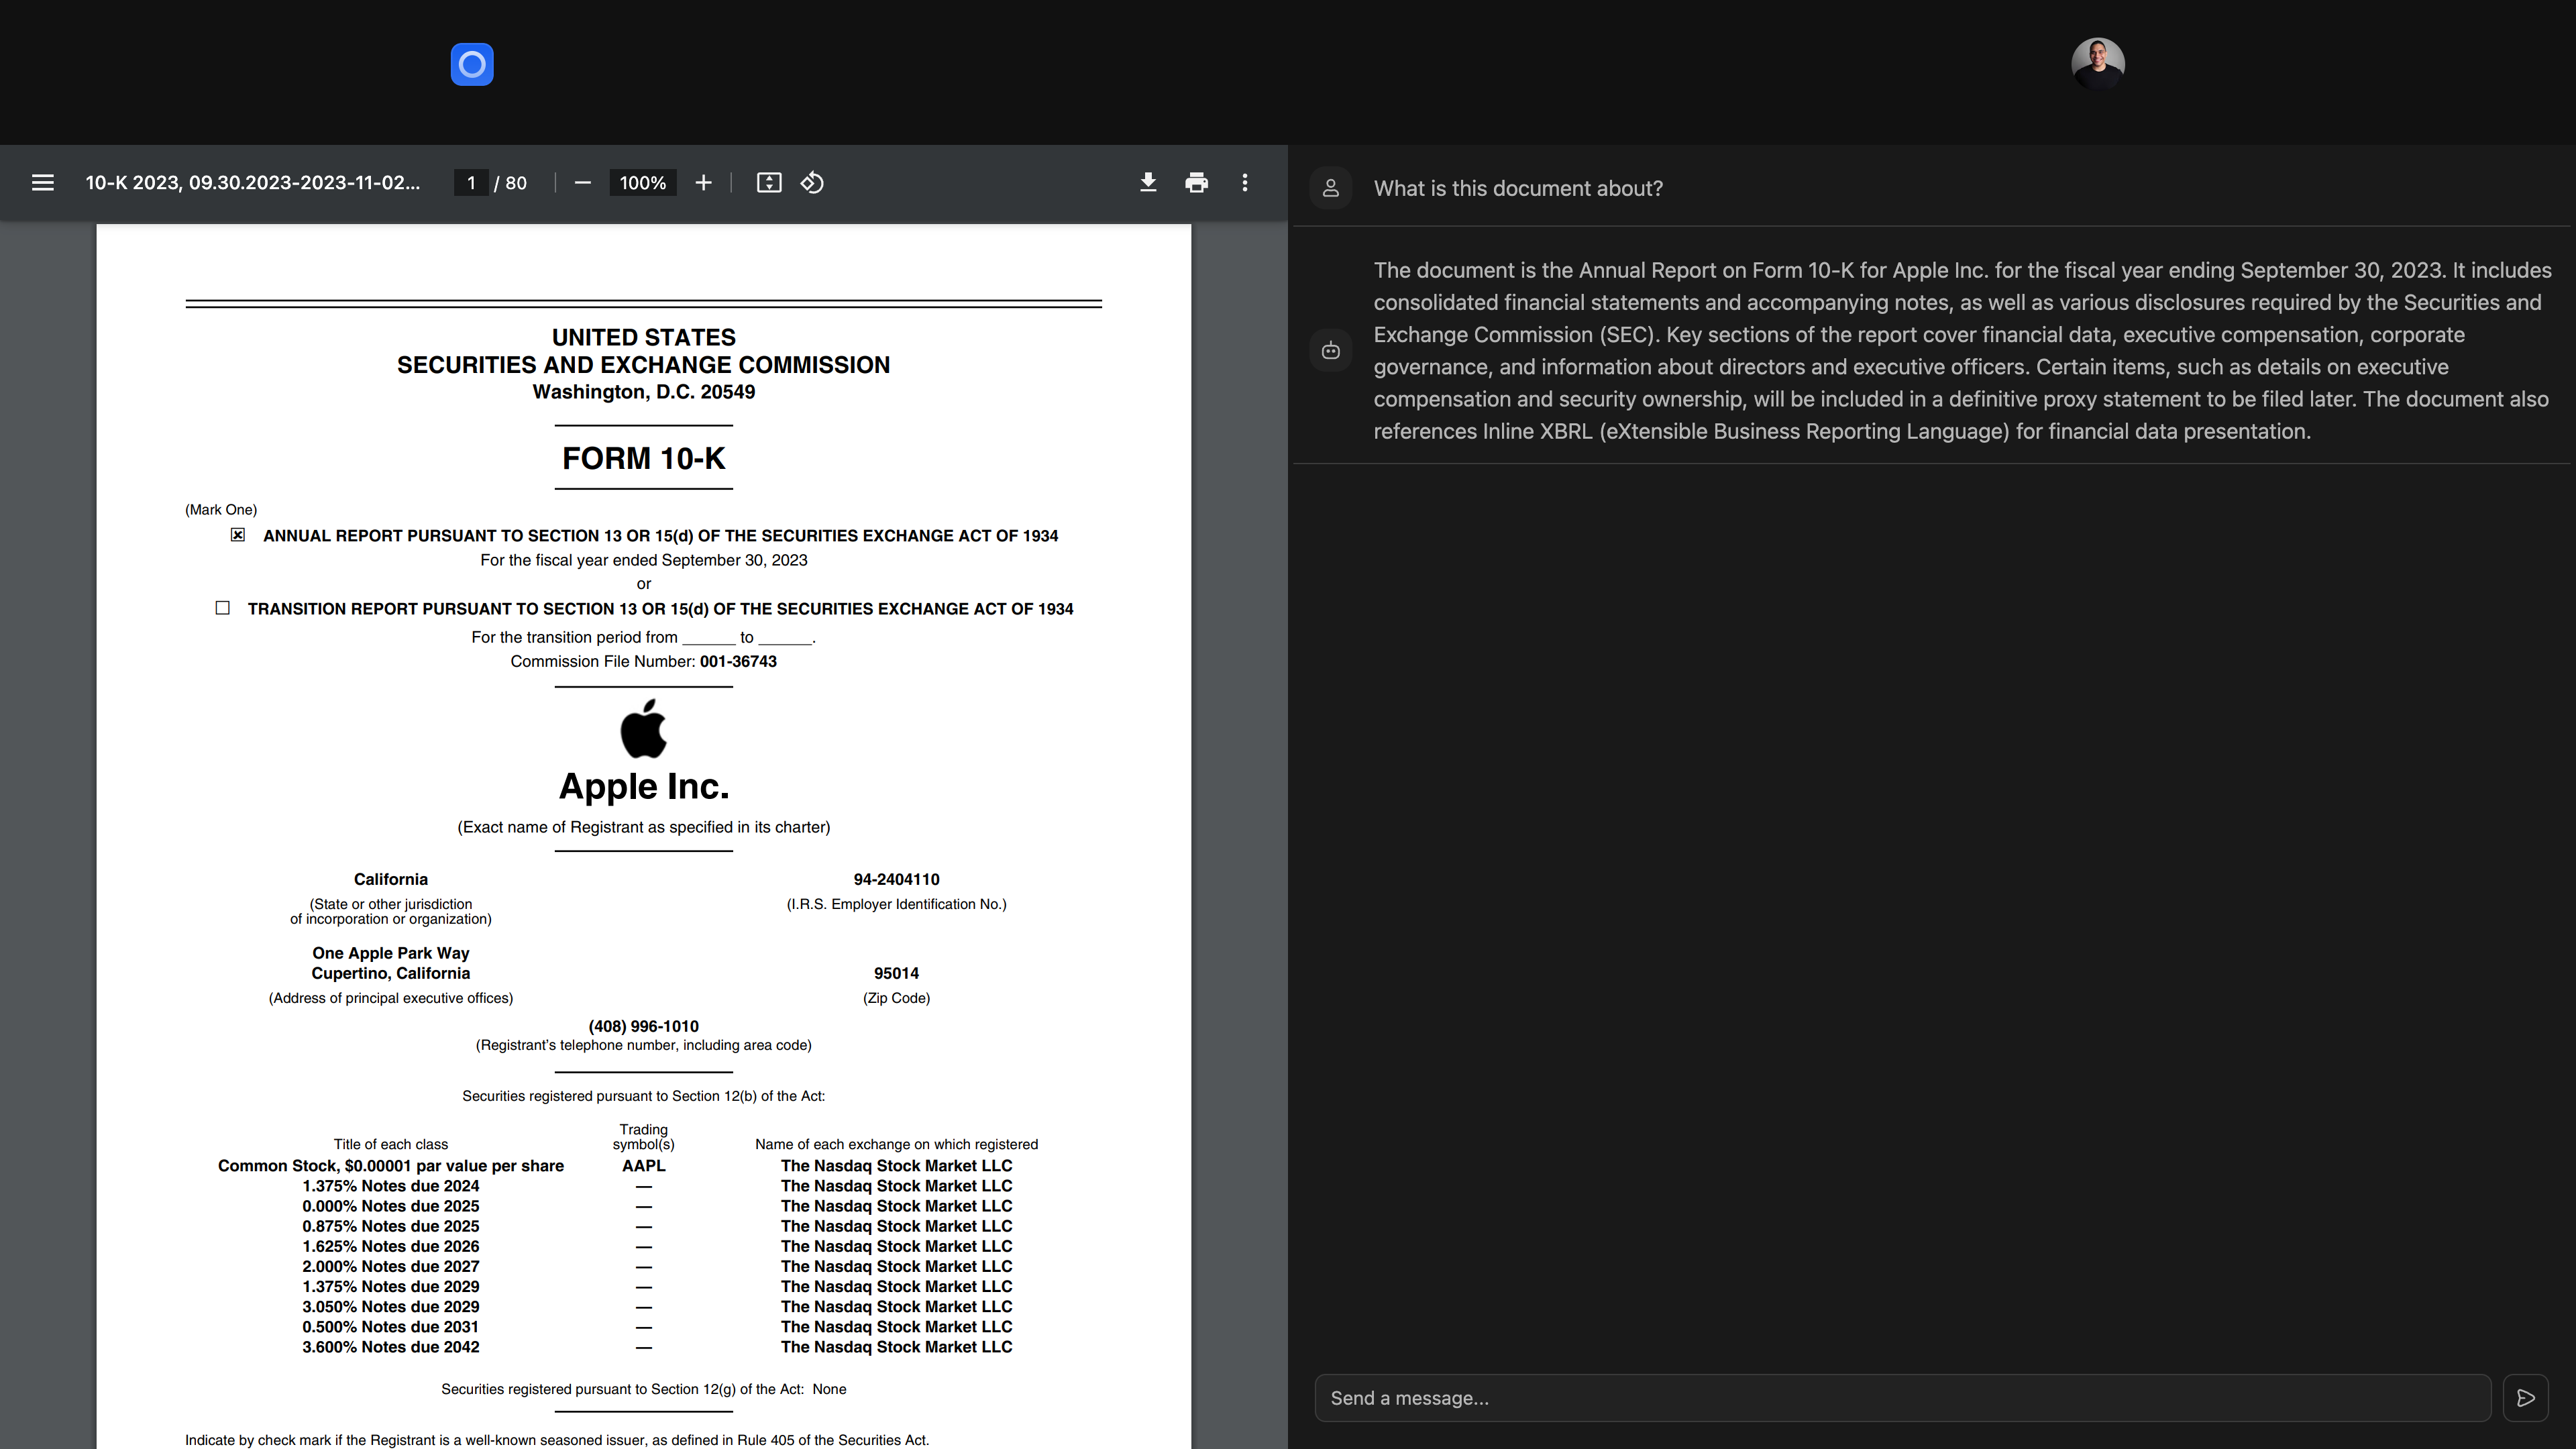Click the 10-K 2023 document title
Image resolution: width=2576 pixels, height=1449 pixels.
point(252,183)
